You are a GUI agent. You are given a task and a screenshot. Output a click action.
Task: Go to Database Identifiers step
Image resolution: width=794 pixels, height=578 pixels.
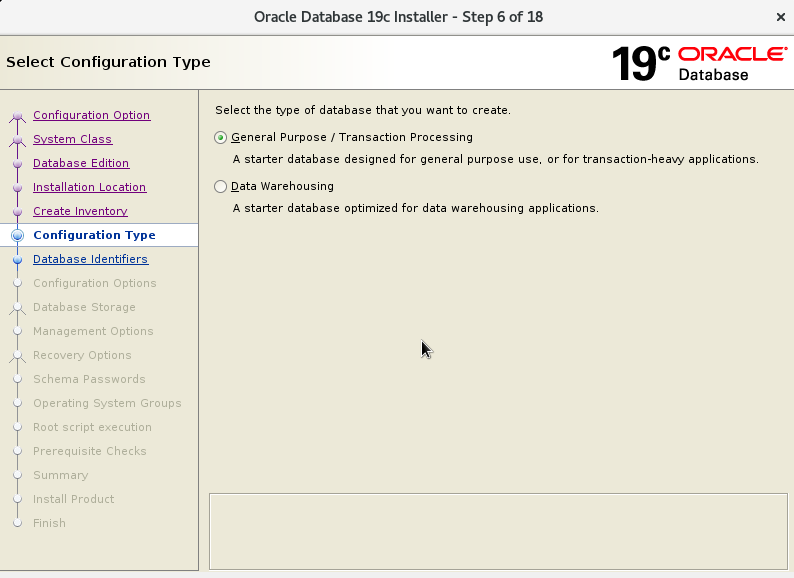click(91, 259)
